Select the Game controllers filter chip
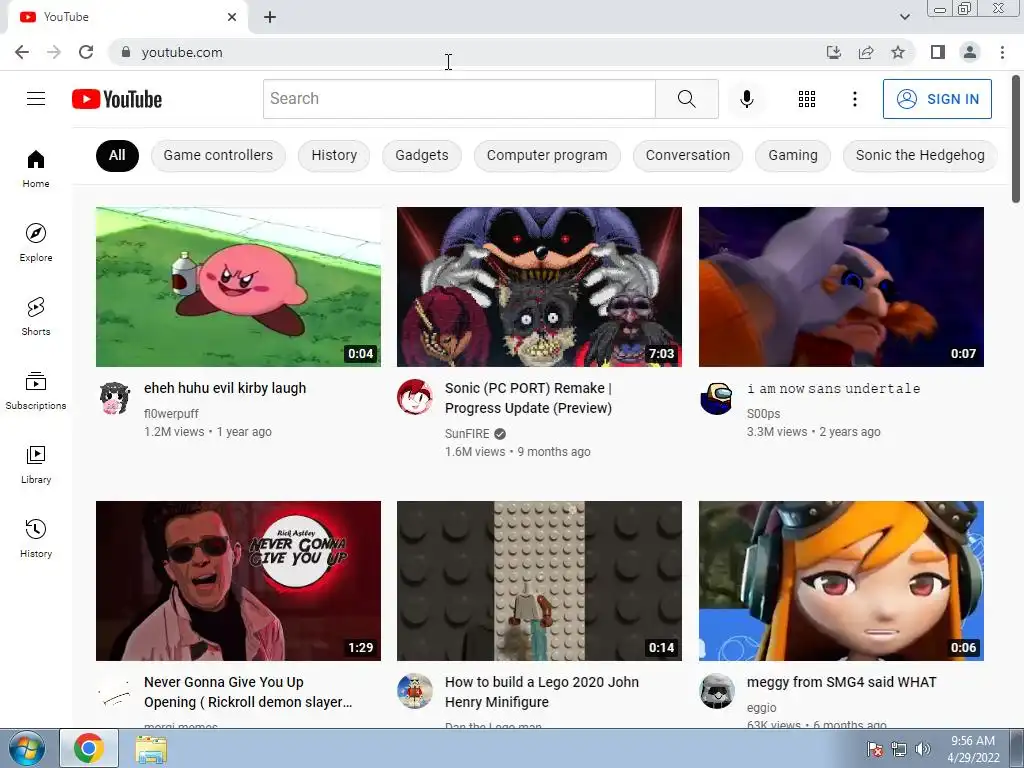 (x=218, y=155)
